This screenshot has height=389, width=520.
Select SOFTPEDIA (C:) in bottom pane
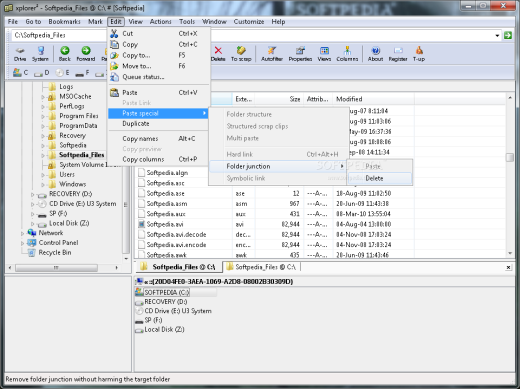tap(167, 293)
